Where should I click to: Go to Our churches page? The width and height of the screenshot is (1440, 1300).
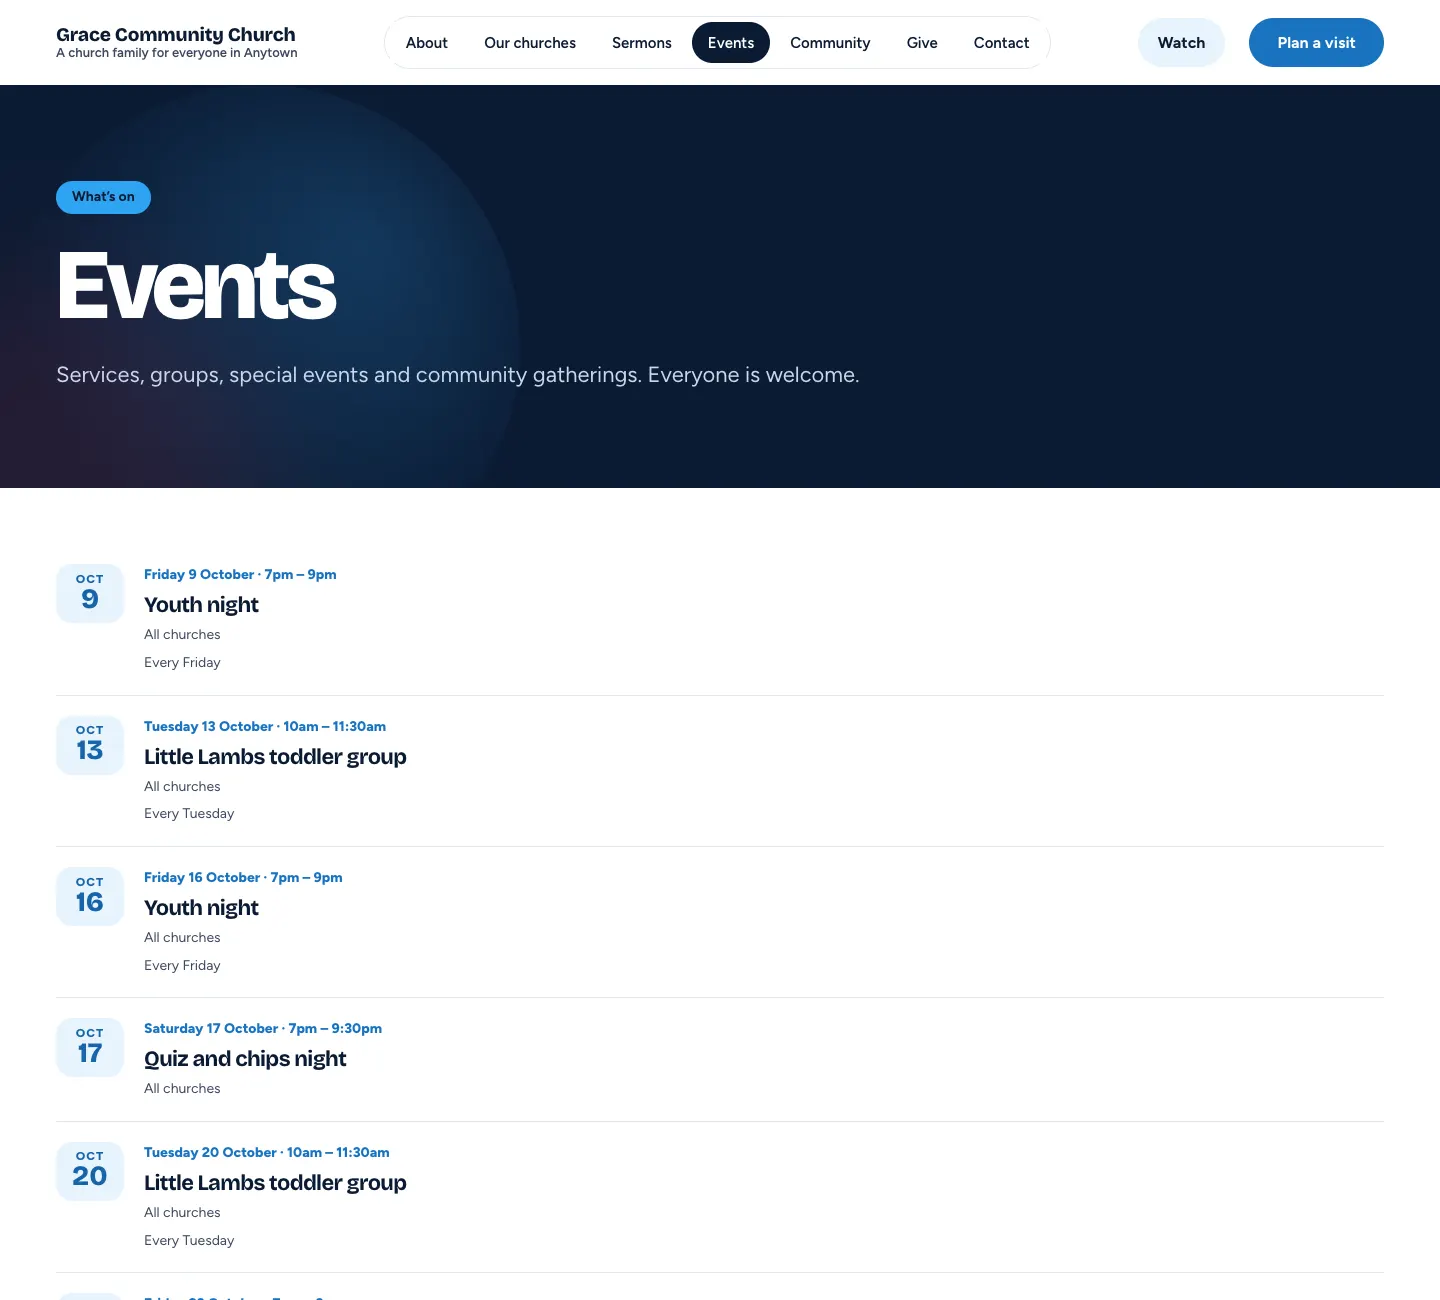click(x=530, y=43)
